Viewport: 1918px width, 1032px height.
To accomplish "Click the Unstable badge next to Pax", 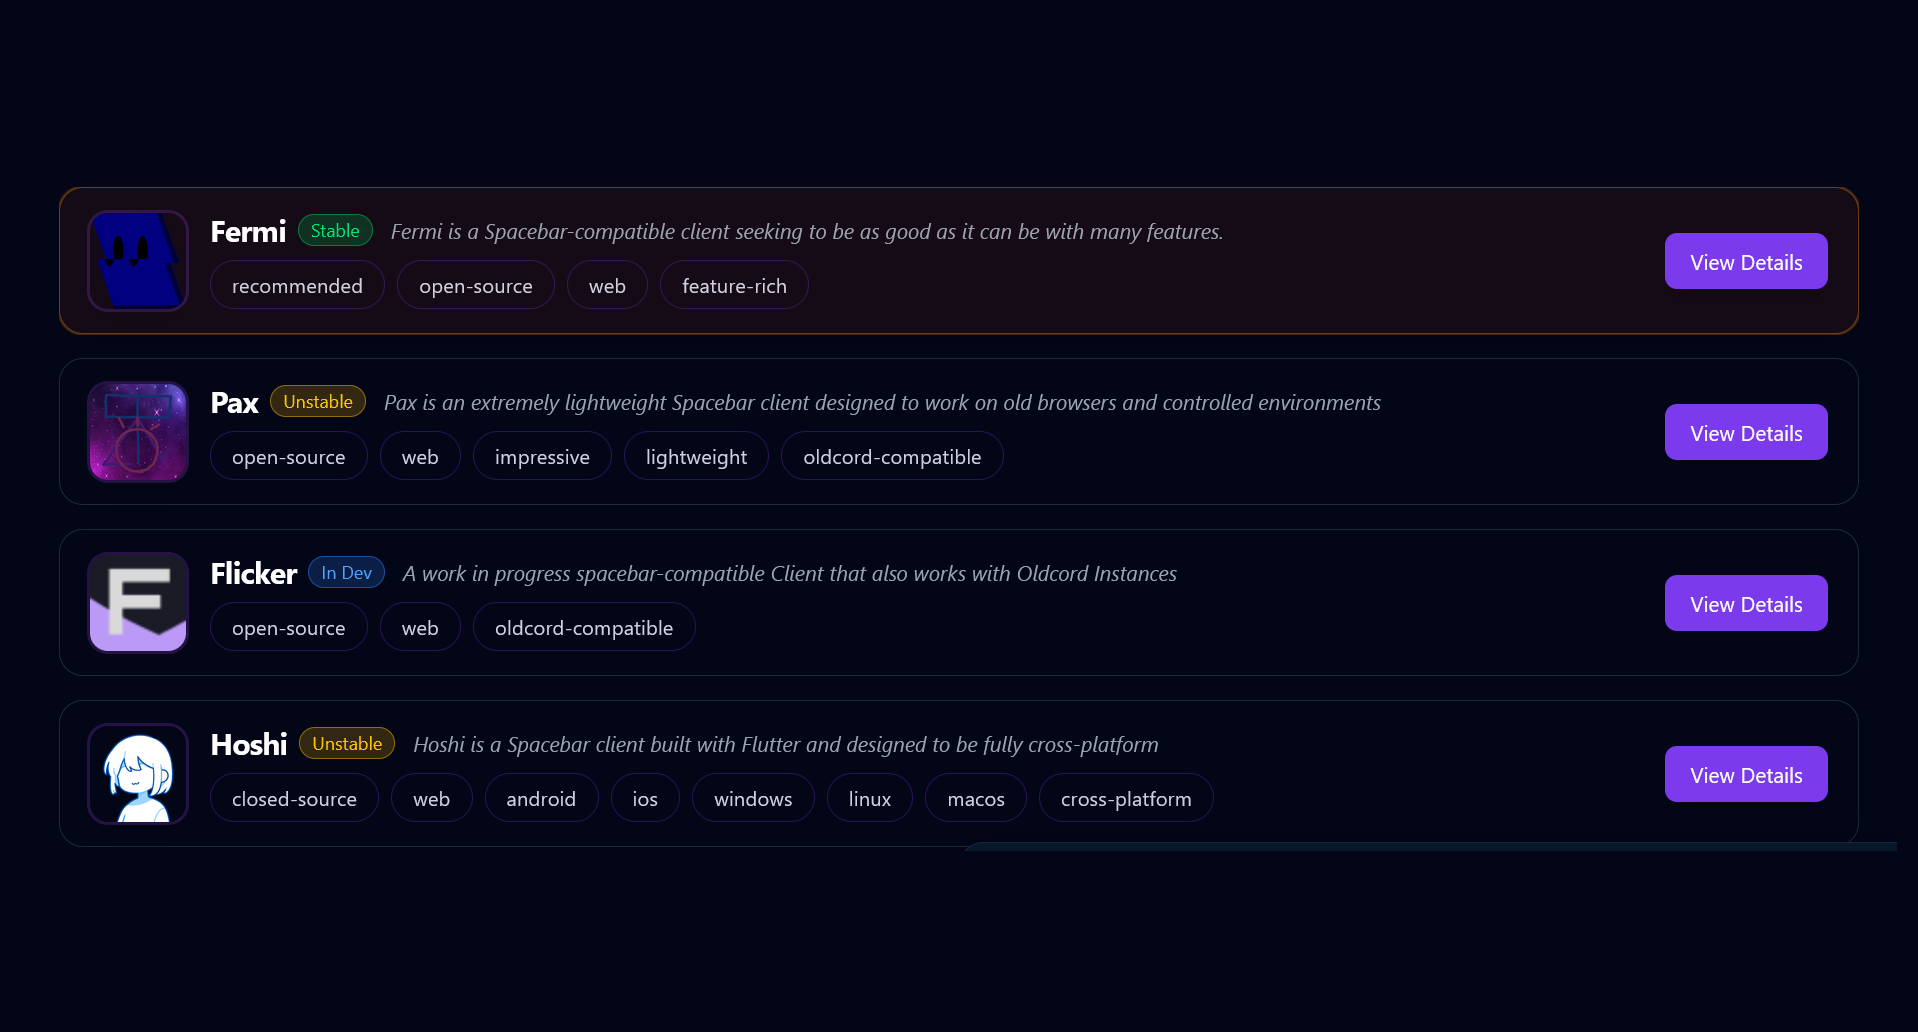I will 318,402.
